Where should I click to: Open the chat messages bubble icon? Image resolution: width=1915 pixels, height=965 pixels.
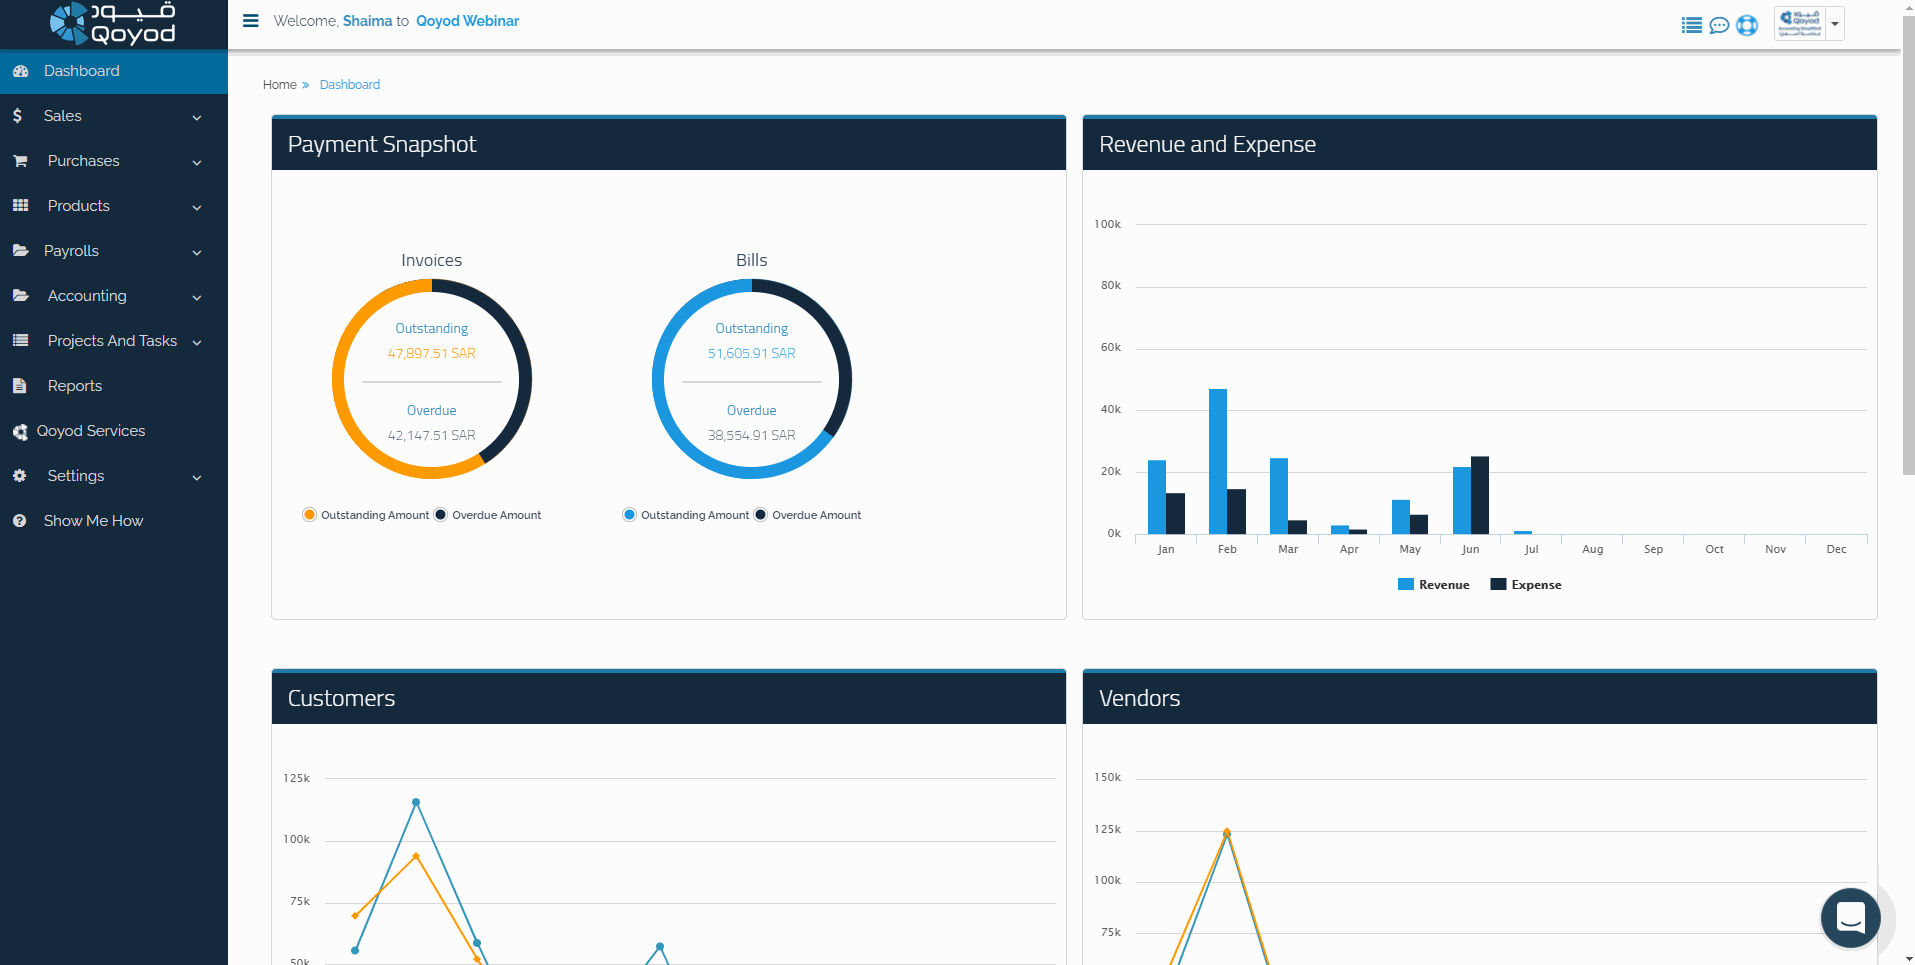coord(1719,25)
